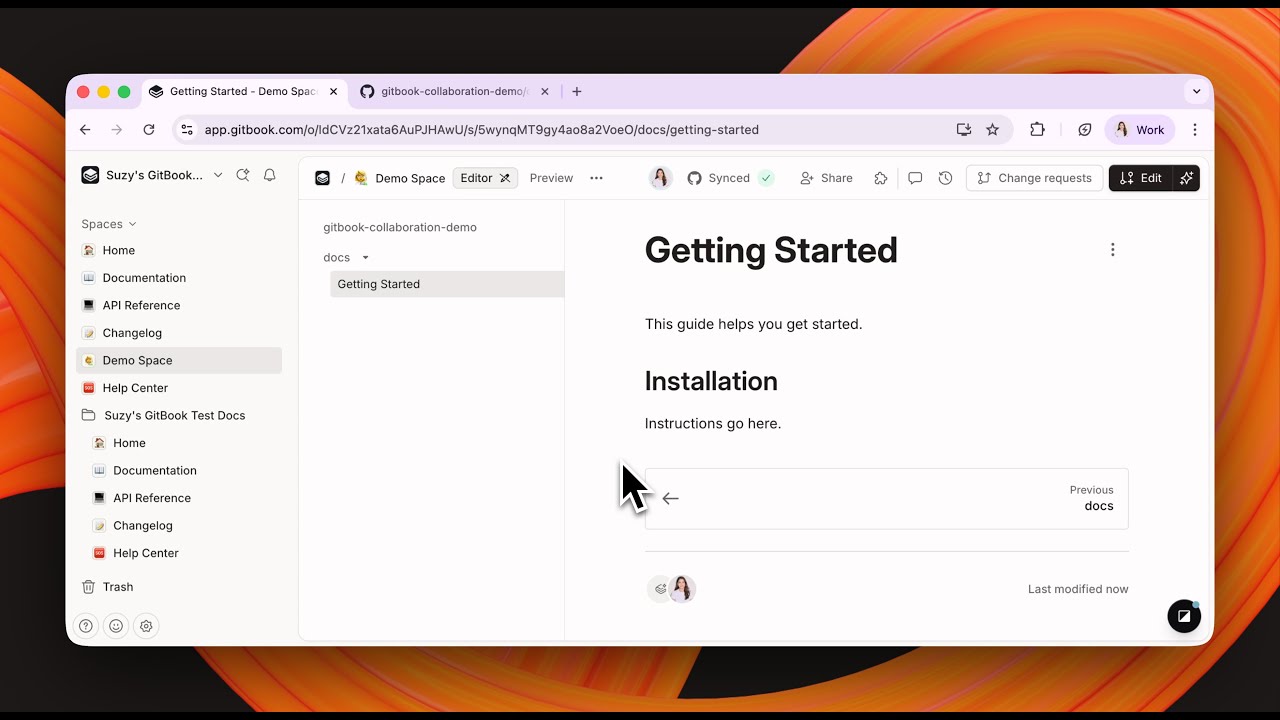Click the address bar URL
The height and width of the screenshot is (720, 1280).
tap(481, 130)
